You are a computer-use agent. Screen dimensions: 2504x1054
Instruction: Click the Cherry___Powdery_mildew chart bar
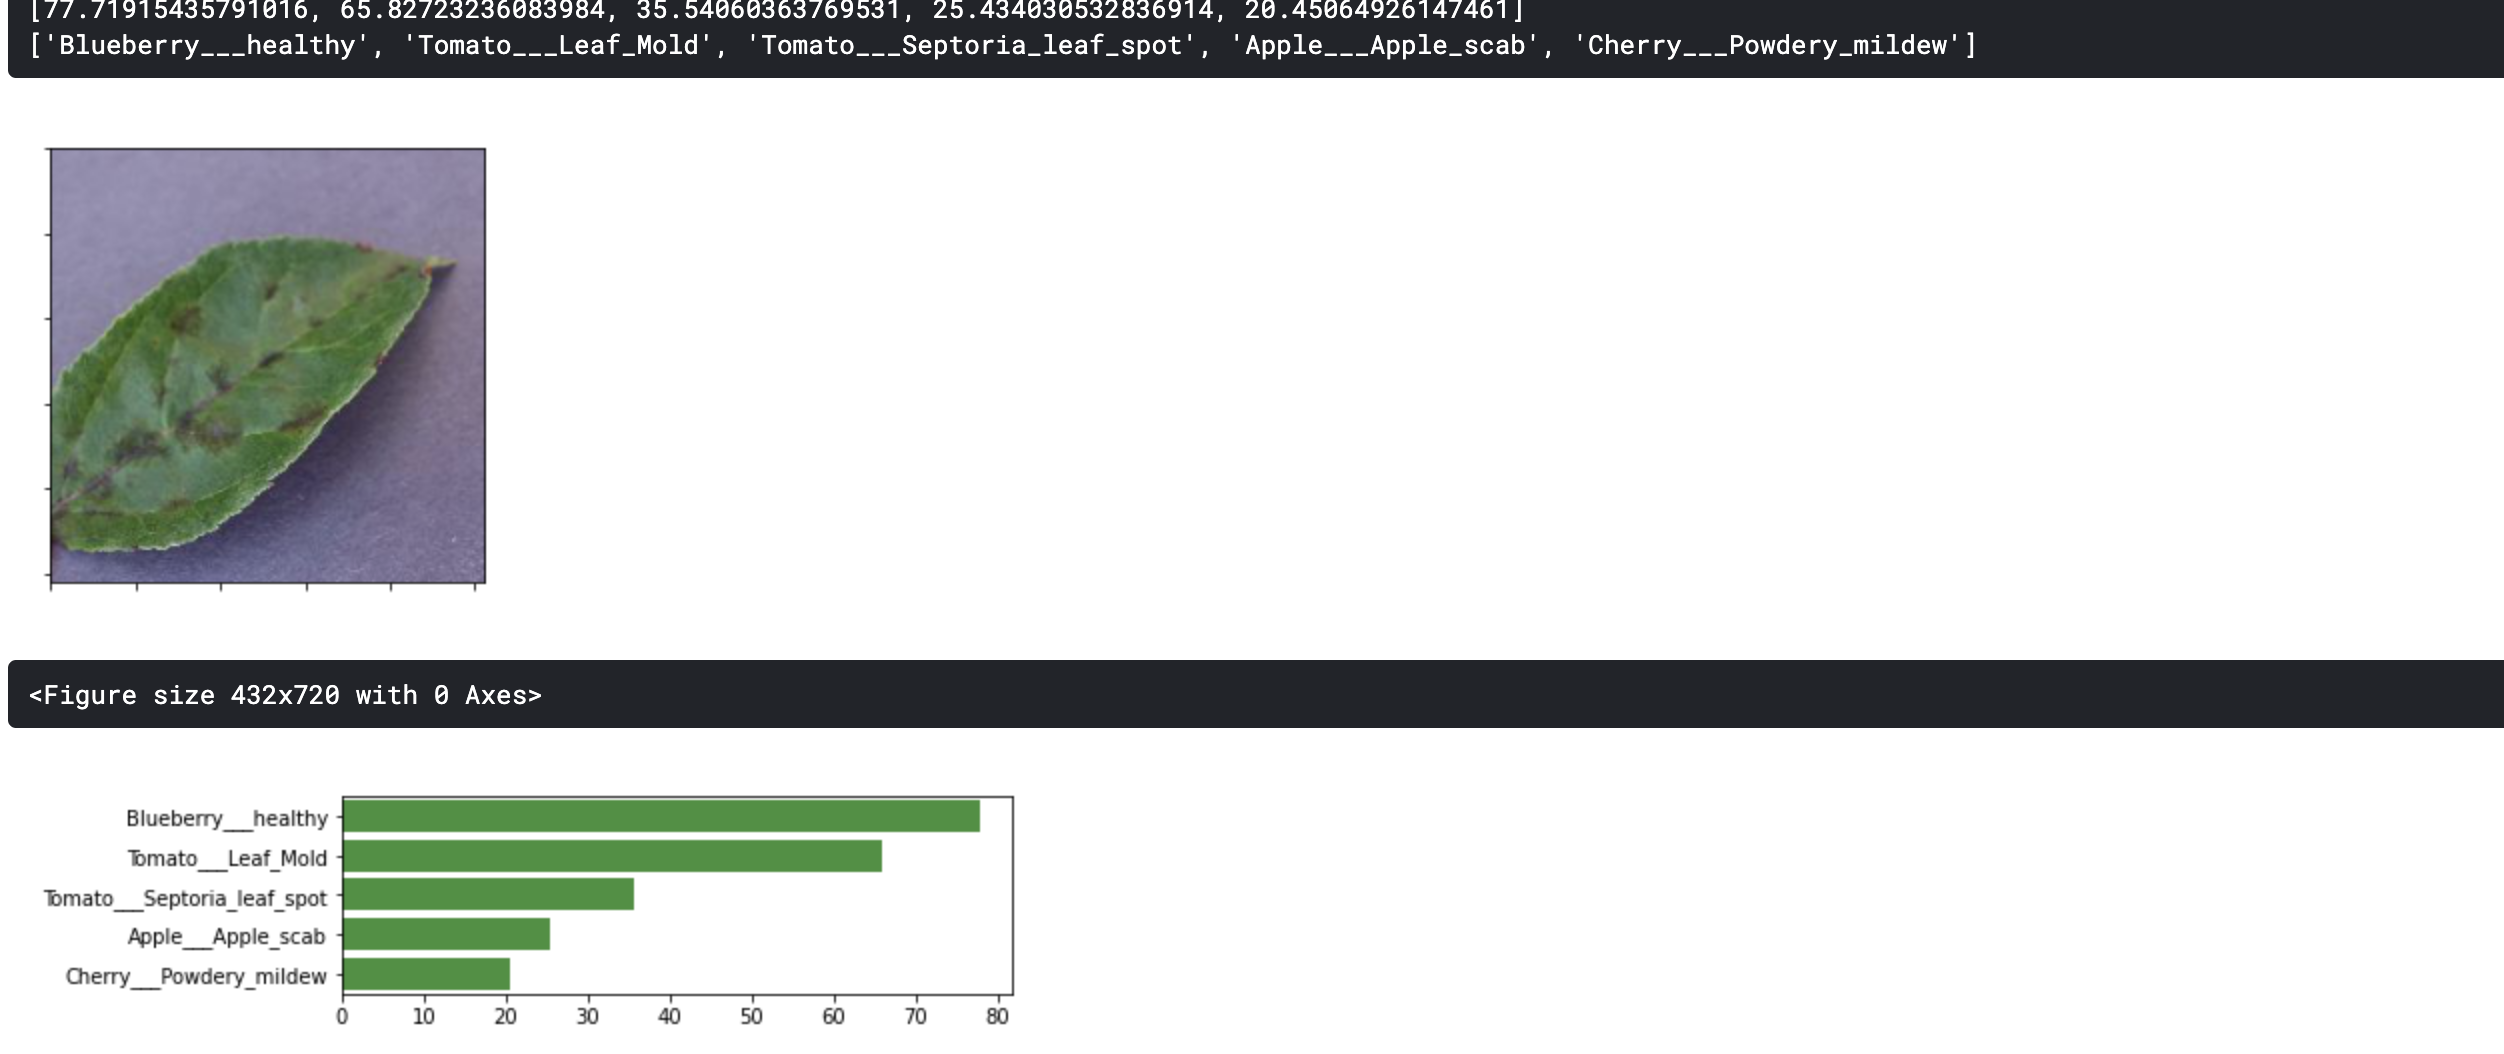pos(426,974)
